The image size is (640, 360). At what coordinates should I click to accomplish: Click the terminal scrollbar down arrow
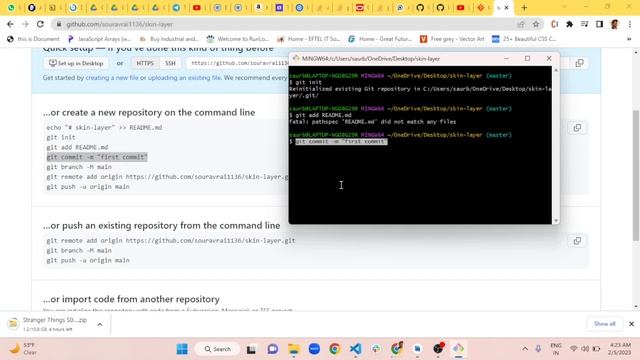point(556,221)
